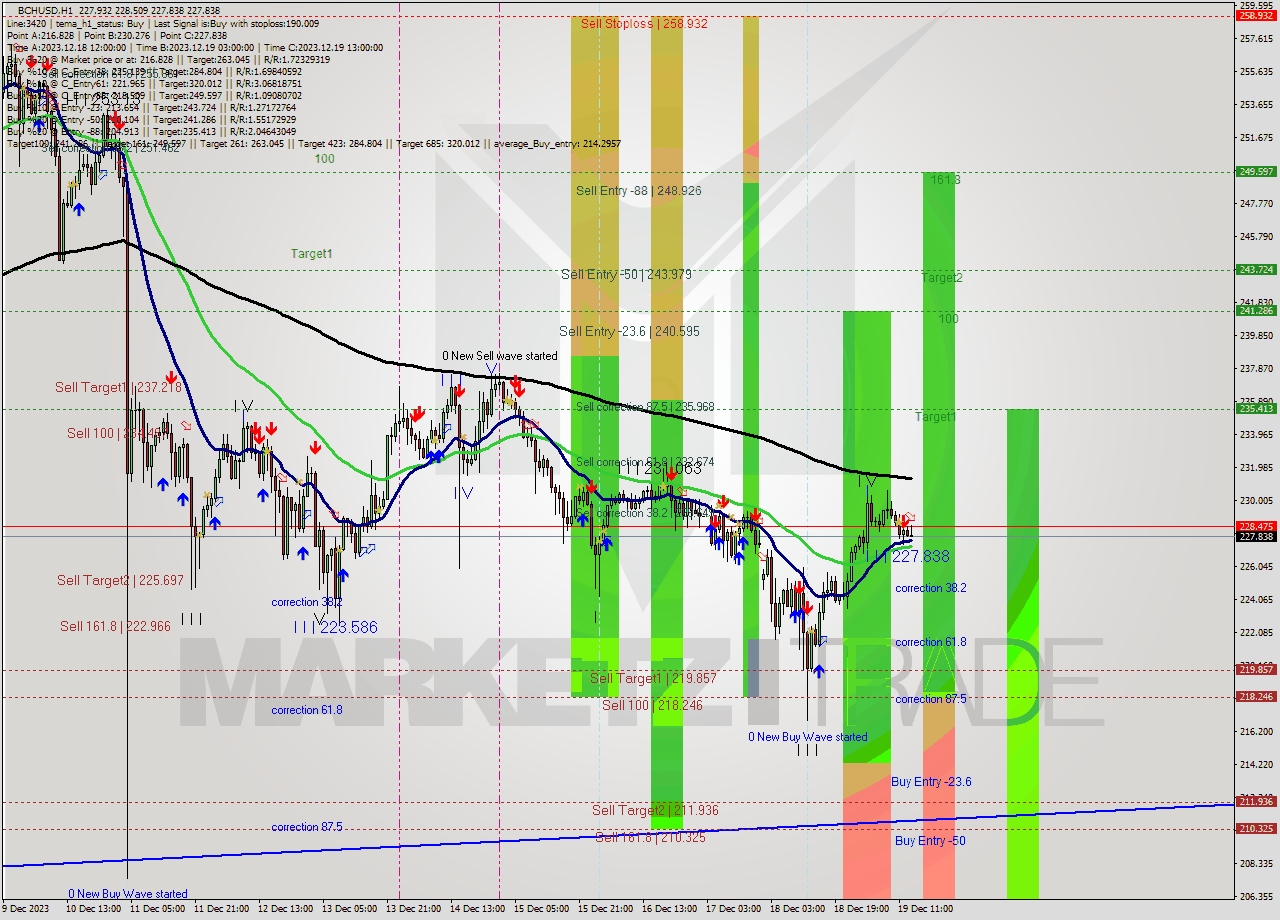Click the 'Sell Target2 | 225.697' label
This screenshot has width=1280, height=920.
[120, 580]
